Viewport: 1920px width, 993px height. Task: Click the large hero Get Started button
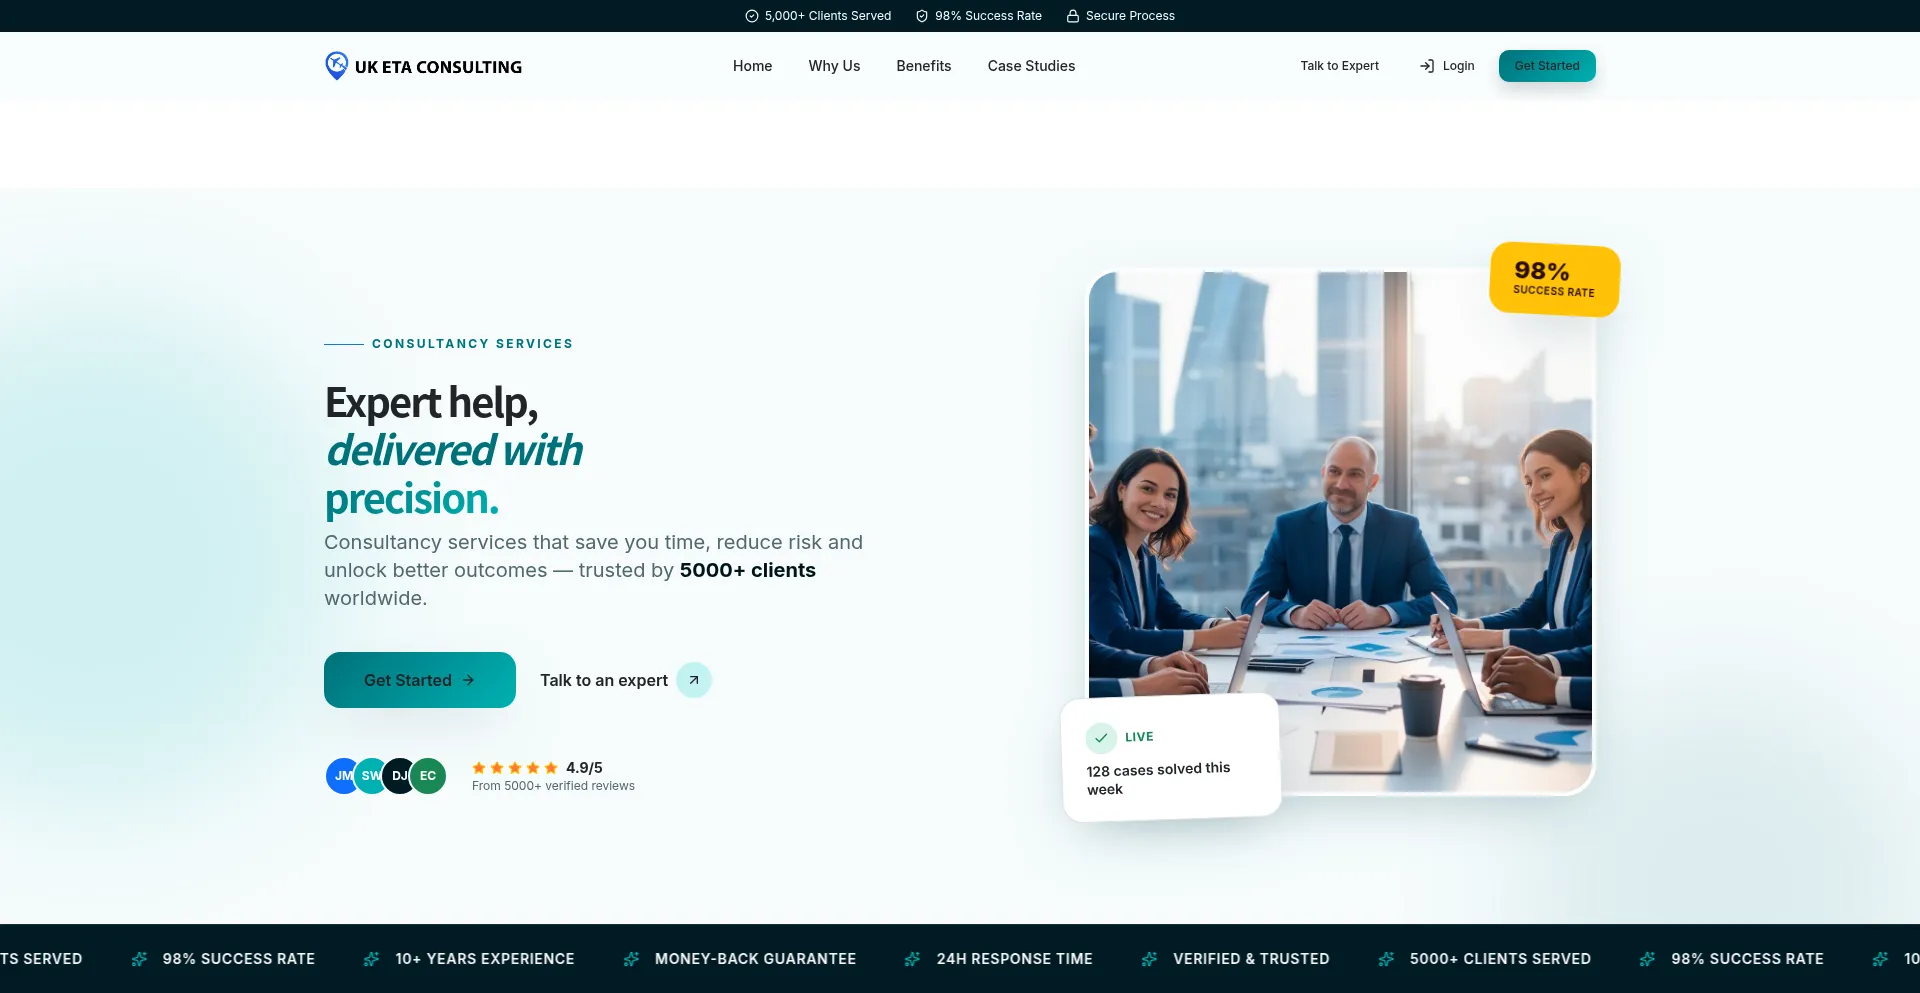(x=420, y=680)
